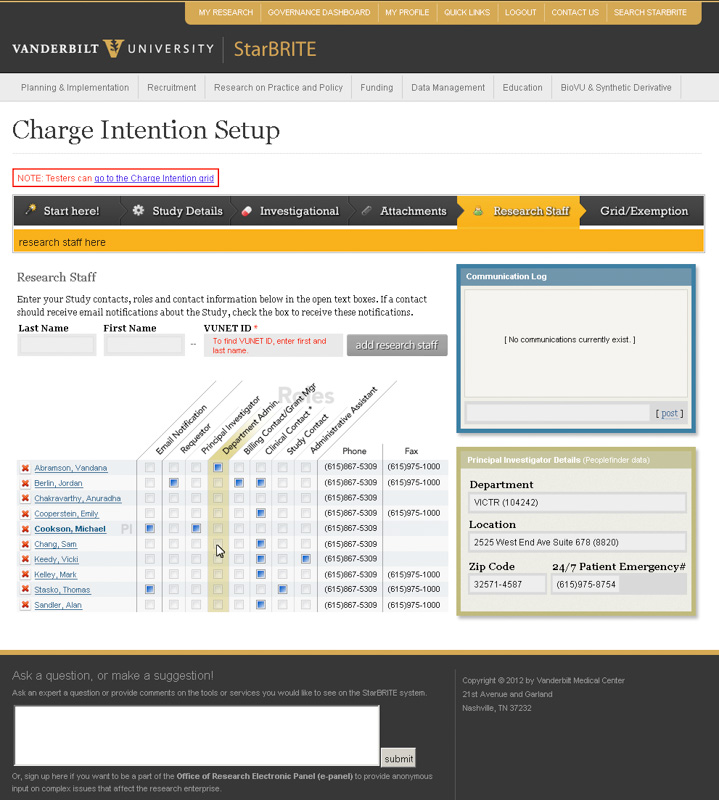Open BioVU & Synthetic Derivative menu
Image resolution: width=719 pixels, height=800 pixels.
[x=616, y=87]
